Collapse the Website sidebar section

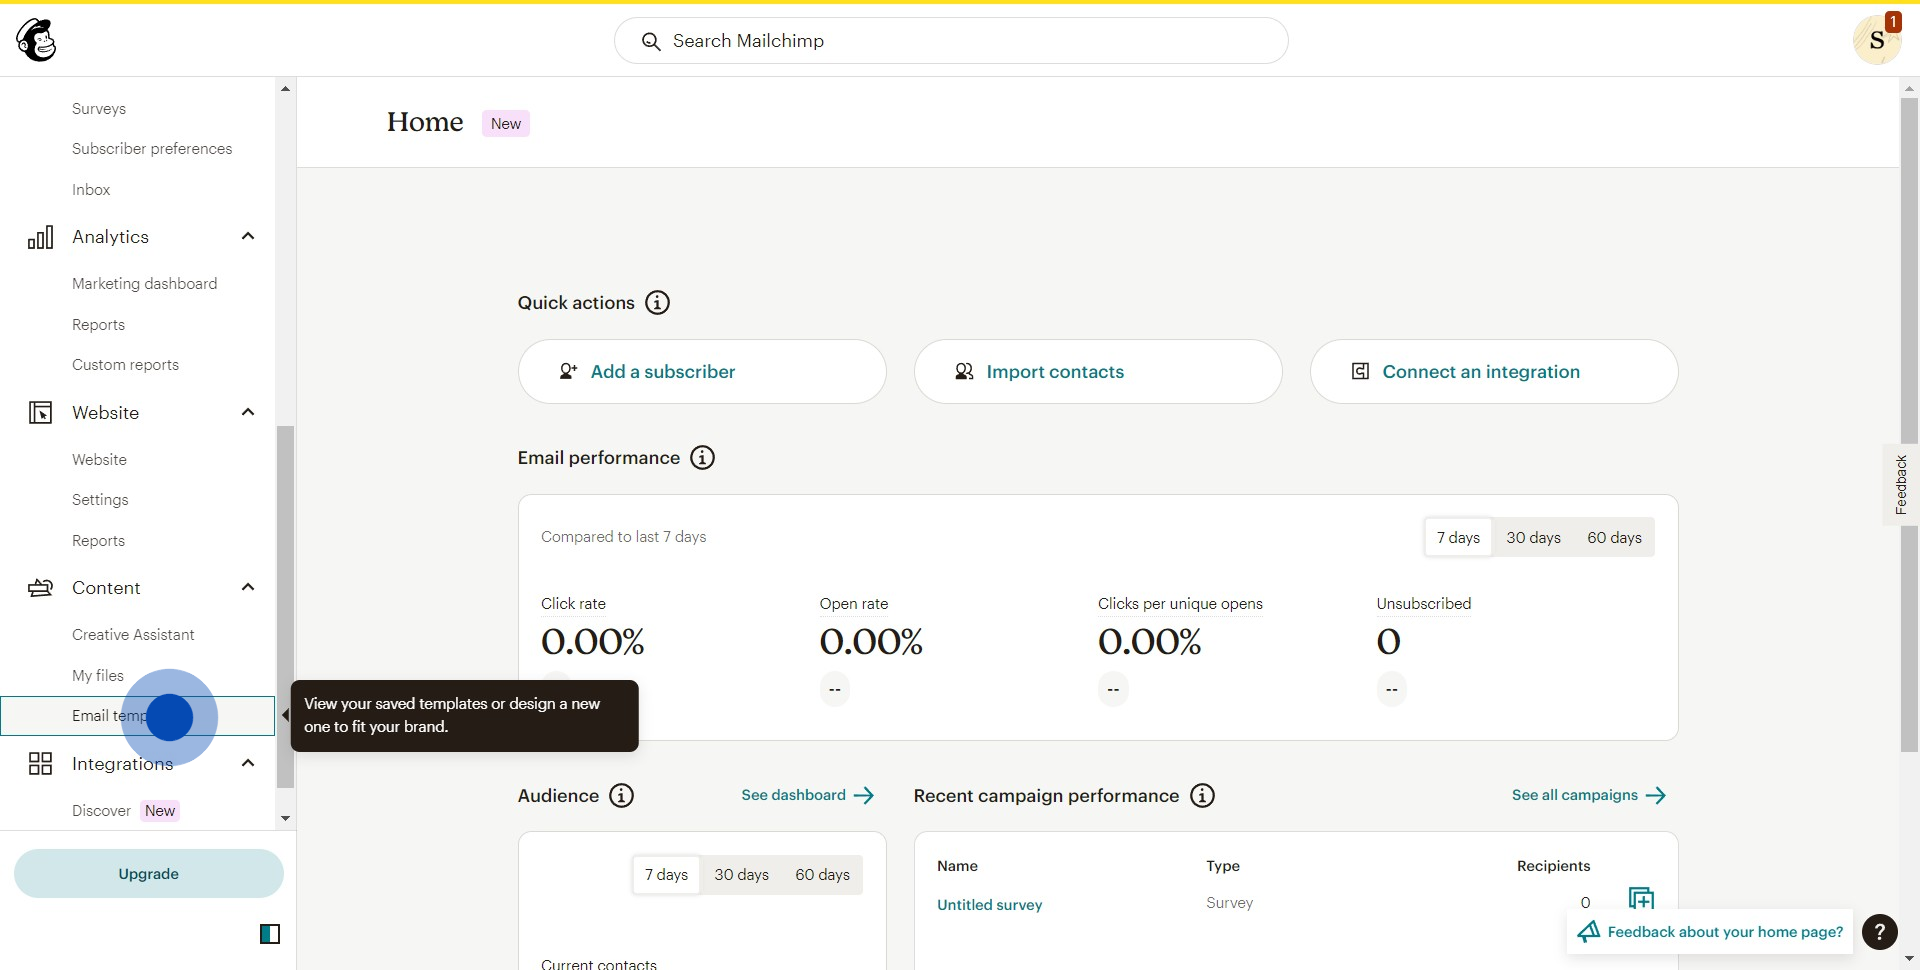pyautogui.click(x=248, y=413)
